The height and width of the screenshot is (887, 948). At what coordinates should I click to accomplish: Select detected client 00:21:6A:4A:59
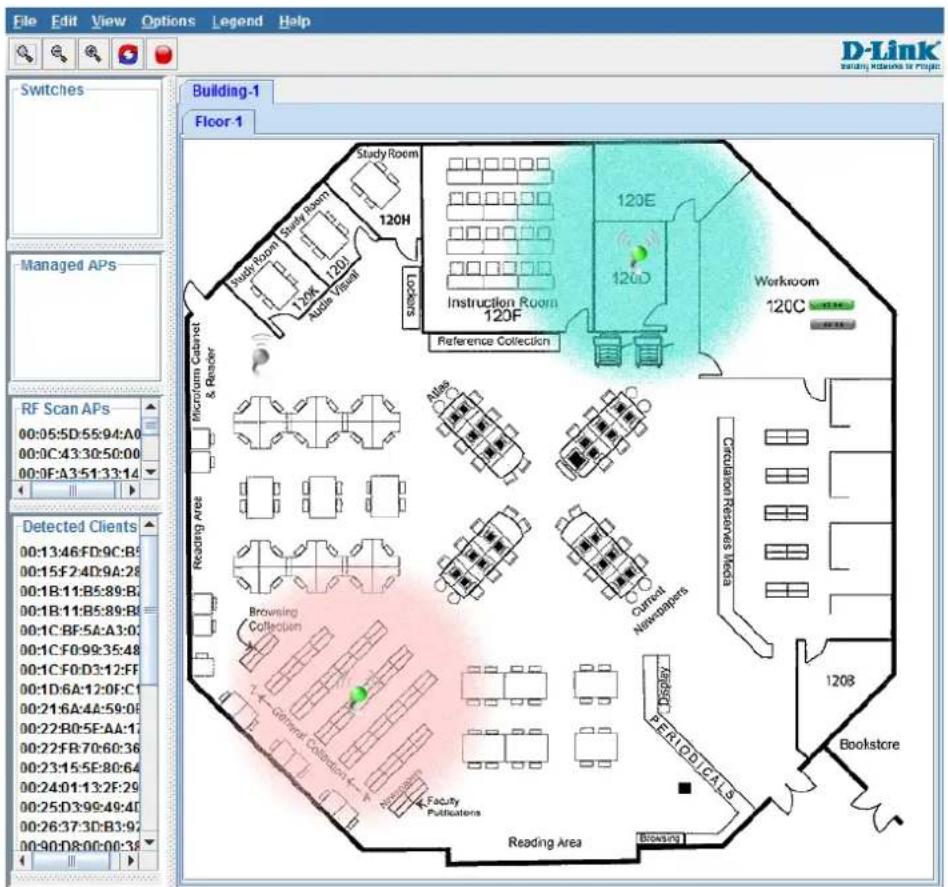[x=80, y=709]
